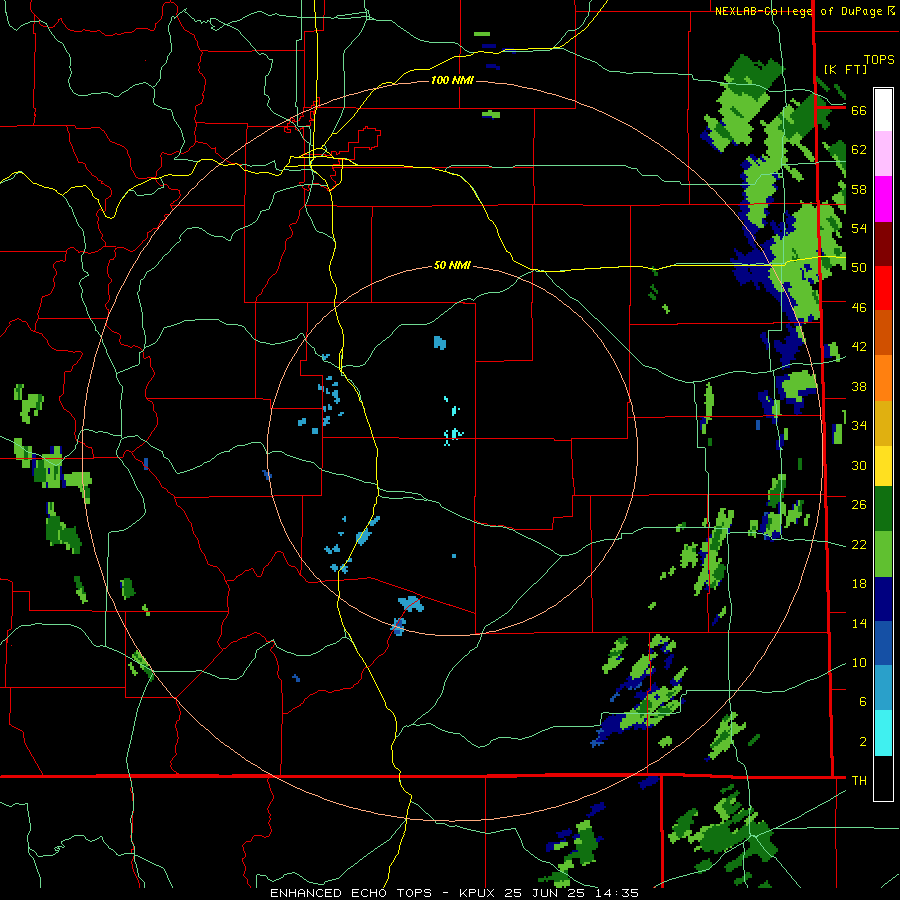Pick the cyan legend swatch
Image resolution: width=900 pixels, height=900 pixels.
pos(883,733)
